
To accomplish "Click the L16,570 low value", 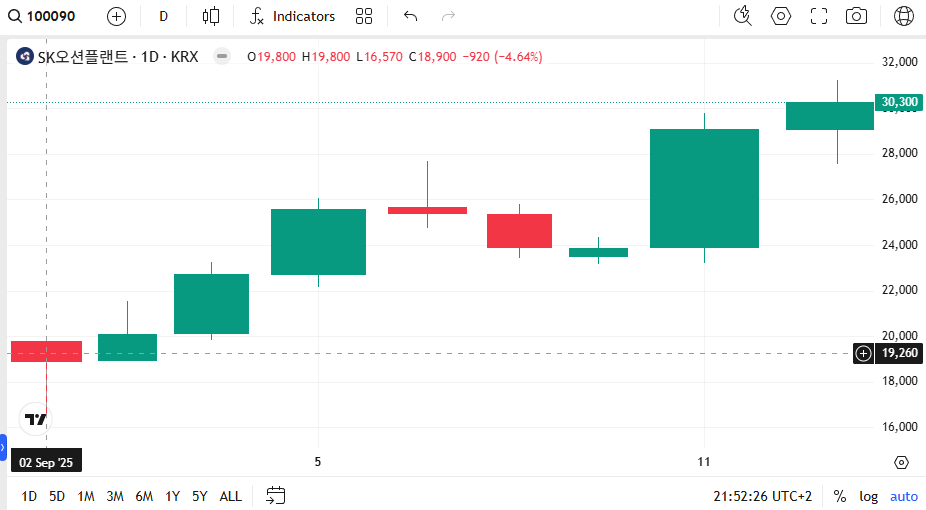I will [379, 57].
